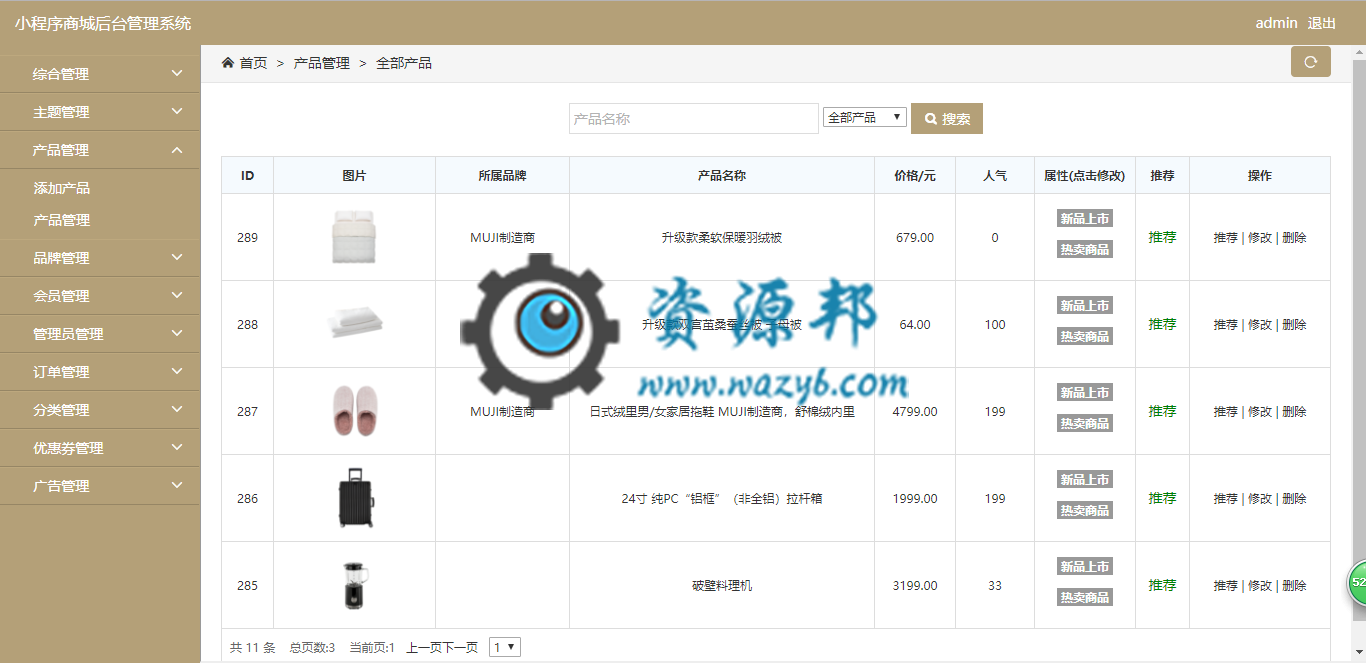Click 修改 for product 285
The height and width of the screenshot is (663, 1366).
click(x=1260, y=586)
